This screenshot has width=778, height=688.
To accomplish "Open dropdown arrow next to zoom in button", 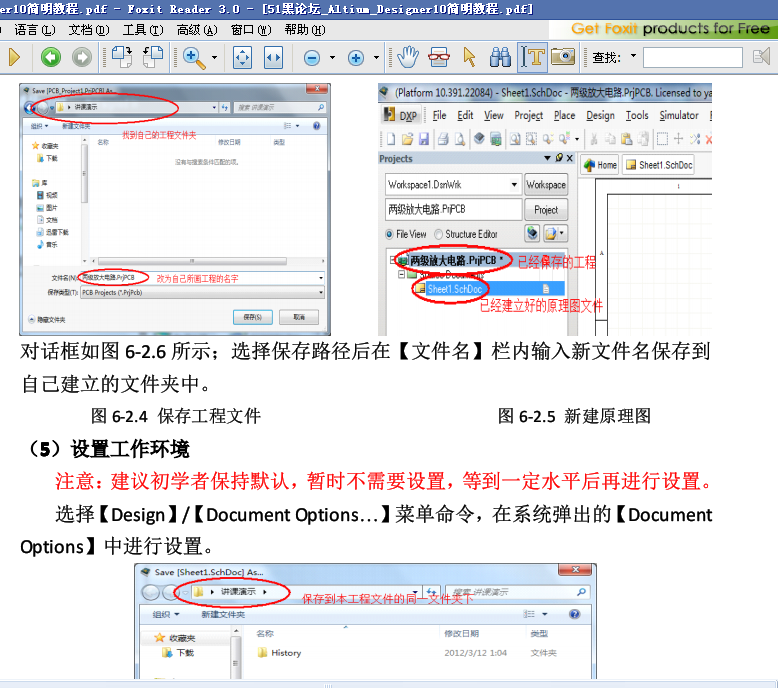I will point(376,58).
